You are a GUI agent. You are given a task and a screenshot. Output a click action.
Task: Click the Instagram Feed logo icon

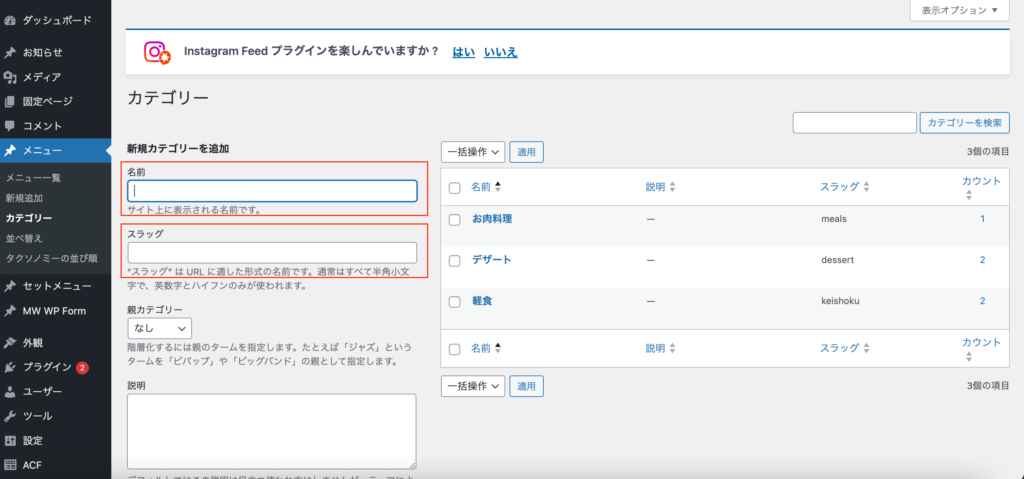pos(157,52)
